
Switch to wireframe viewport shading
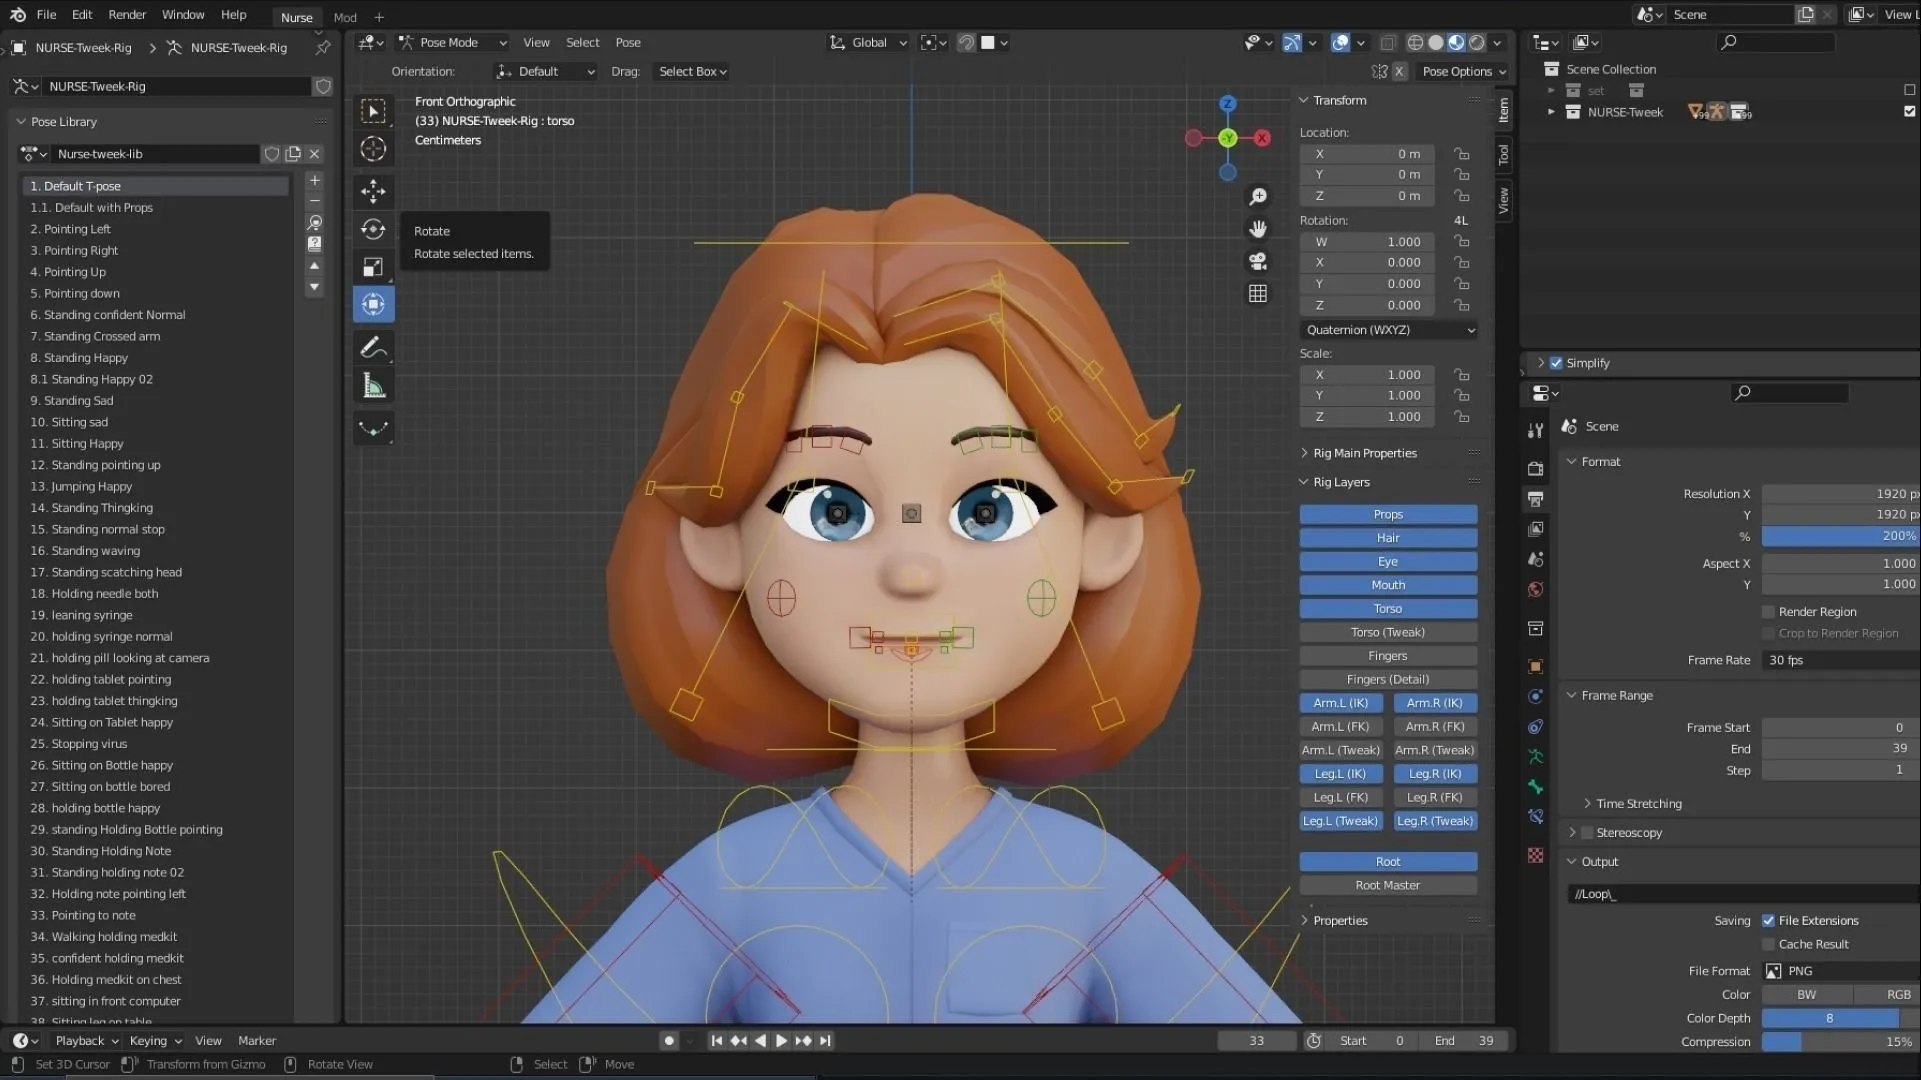1415,42
